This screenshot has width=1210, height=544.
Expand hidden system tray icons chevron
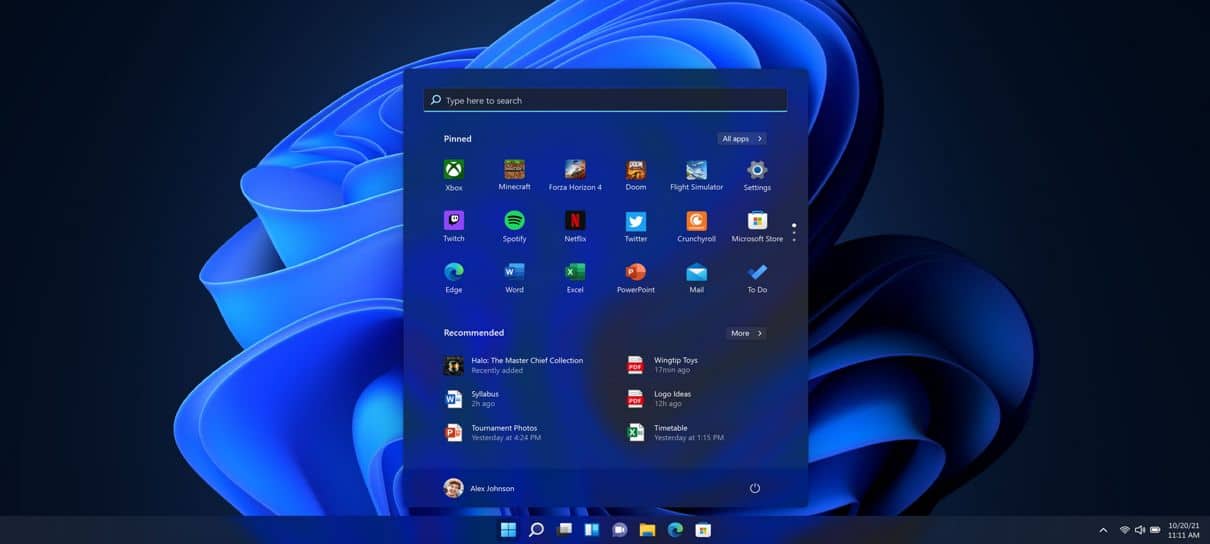[x=1103, y=530]
